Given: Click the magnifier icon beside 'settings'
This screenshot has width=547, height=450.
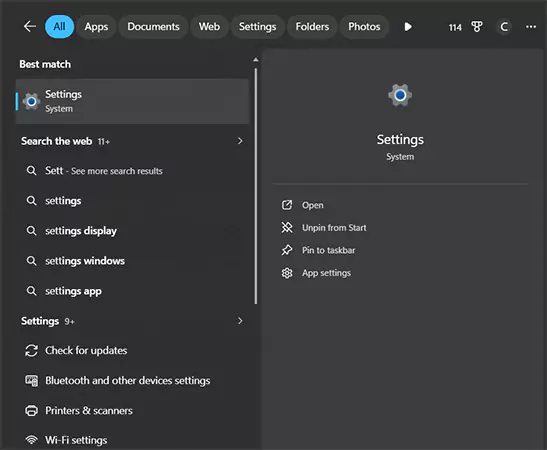Looking at the screenshot, I should point(31,201).
